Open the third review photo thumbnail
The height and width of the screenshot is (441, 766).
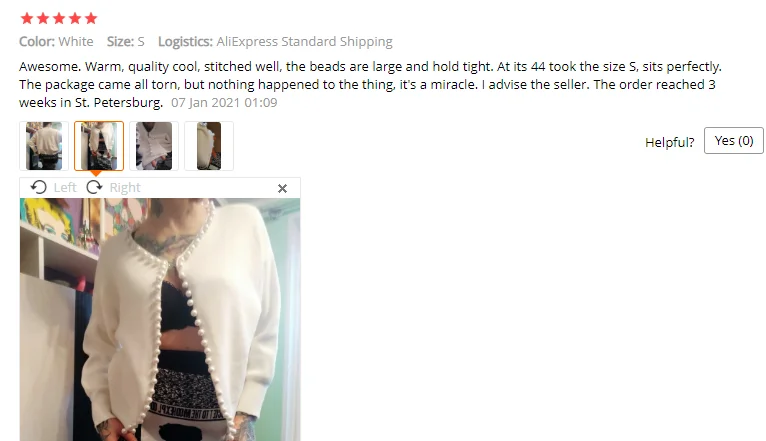coord(154,146)
